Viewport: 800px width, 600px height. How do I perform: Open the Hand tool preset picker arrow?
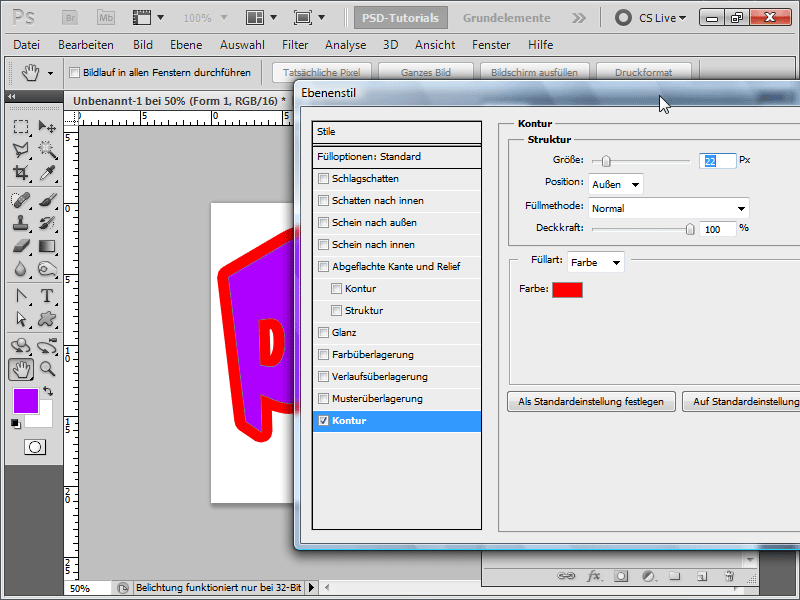(50, 73)
